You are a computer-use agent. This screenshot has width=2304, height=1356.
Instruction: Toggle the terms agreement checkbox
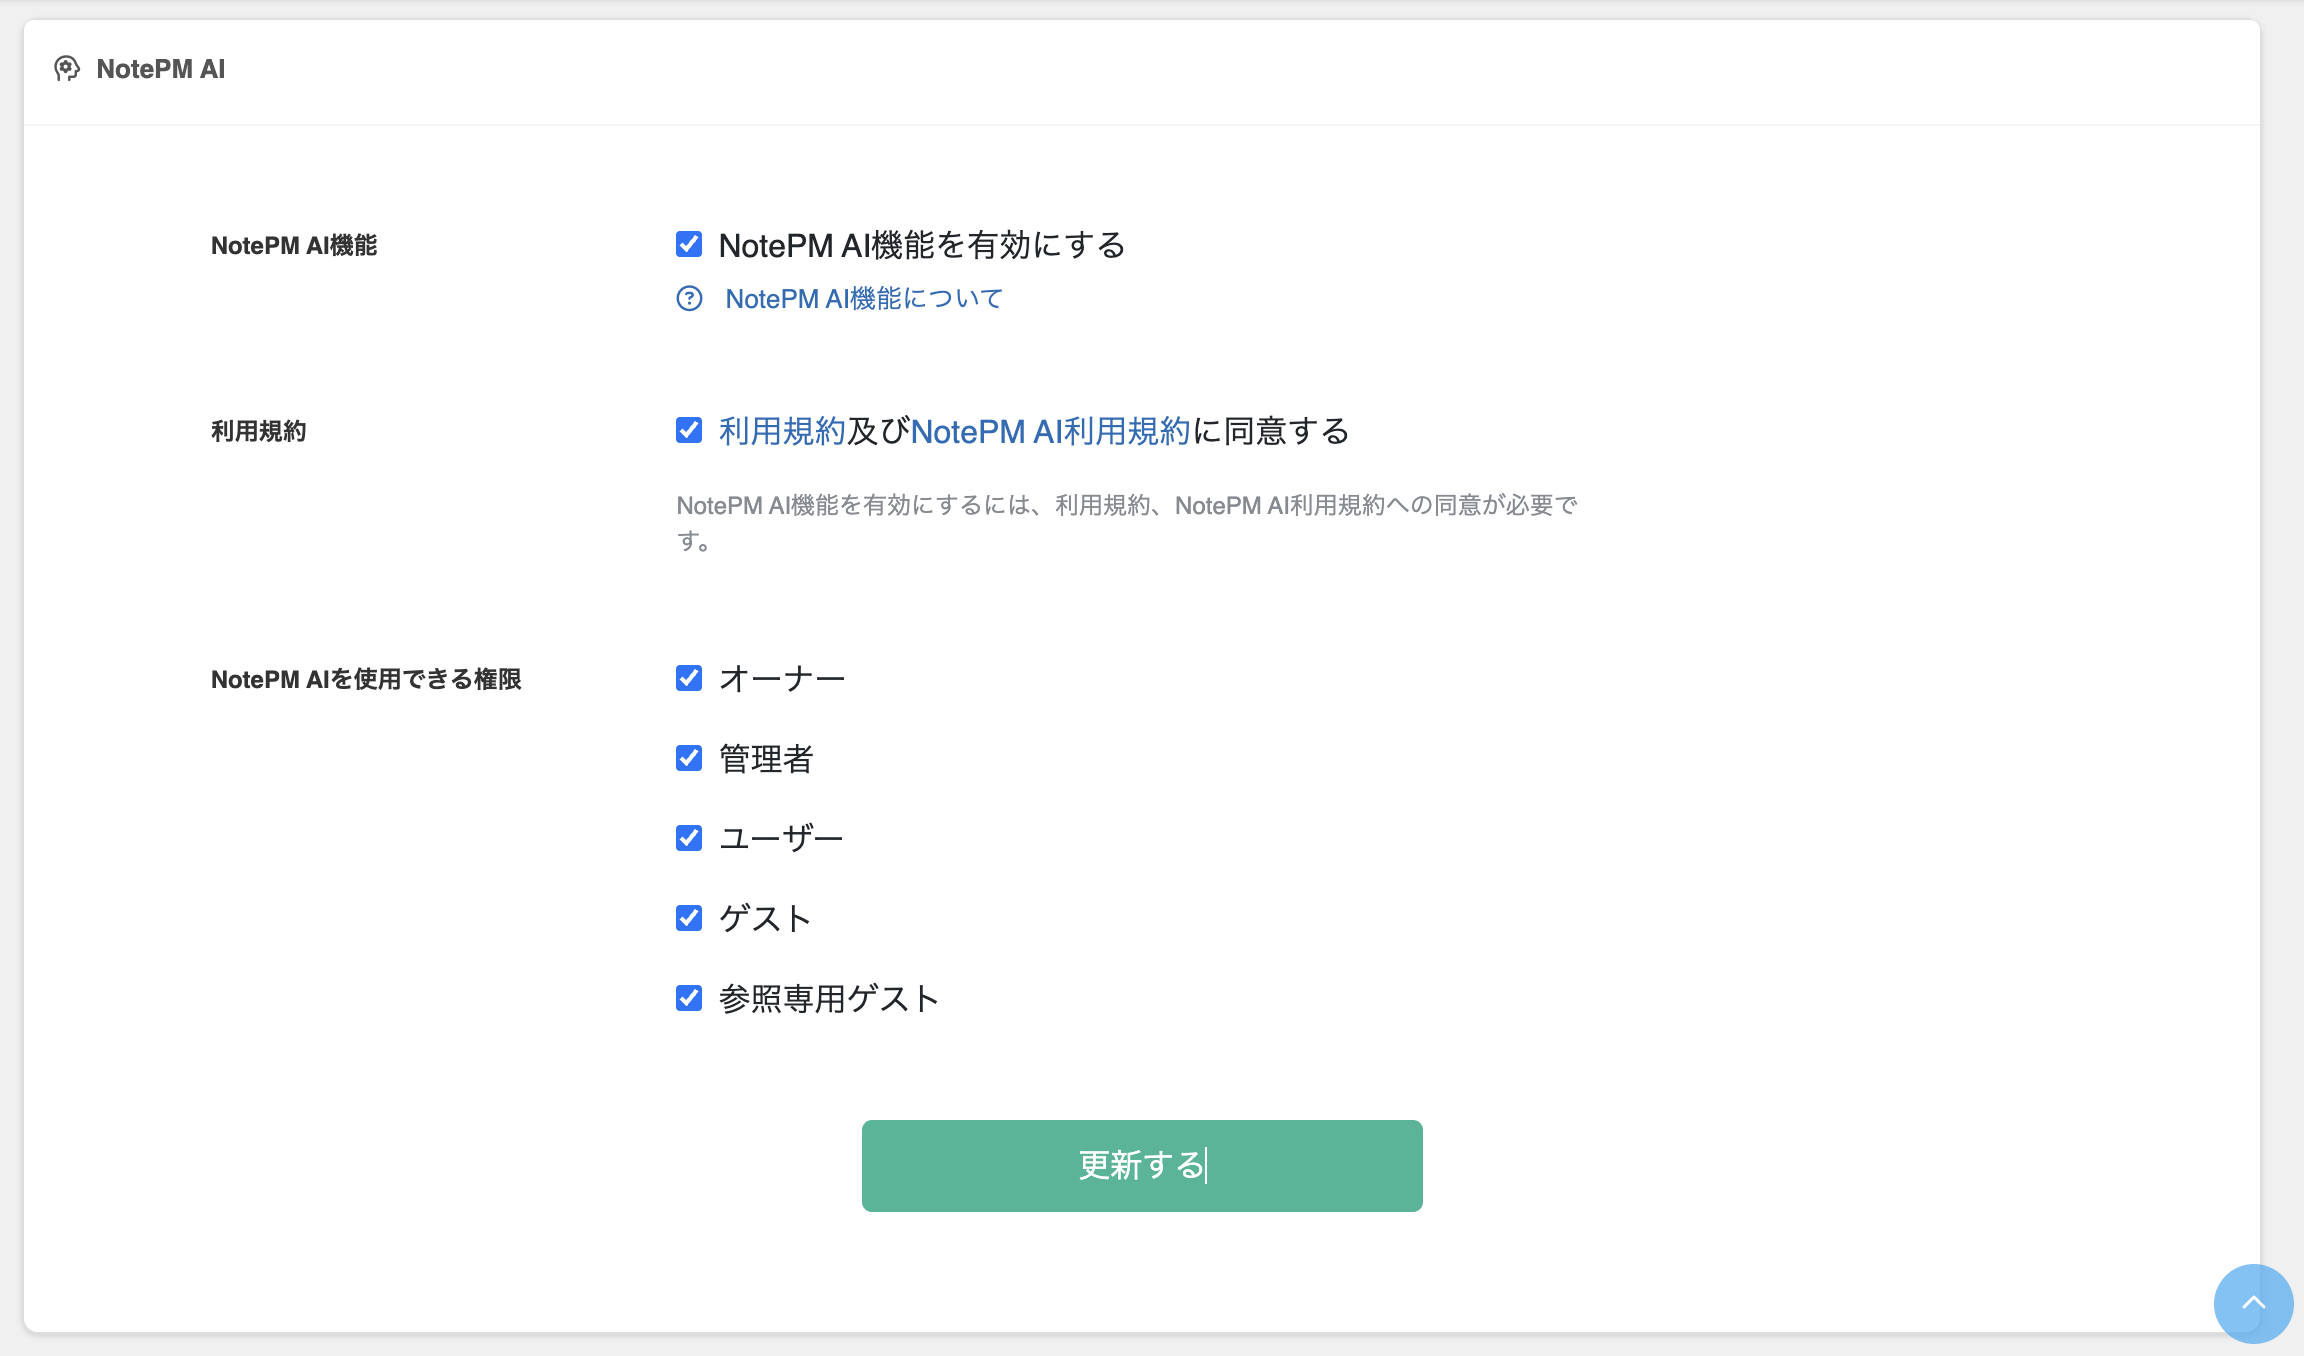tap(689, 431)
